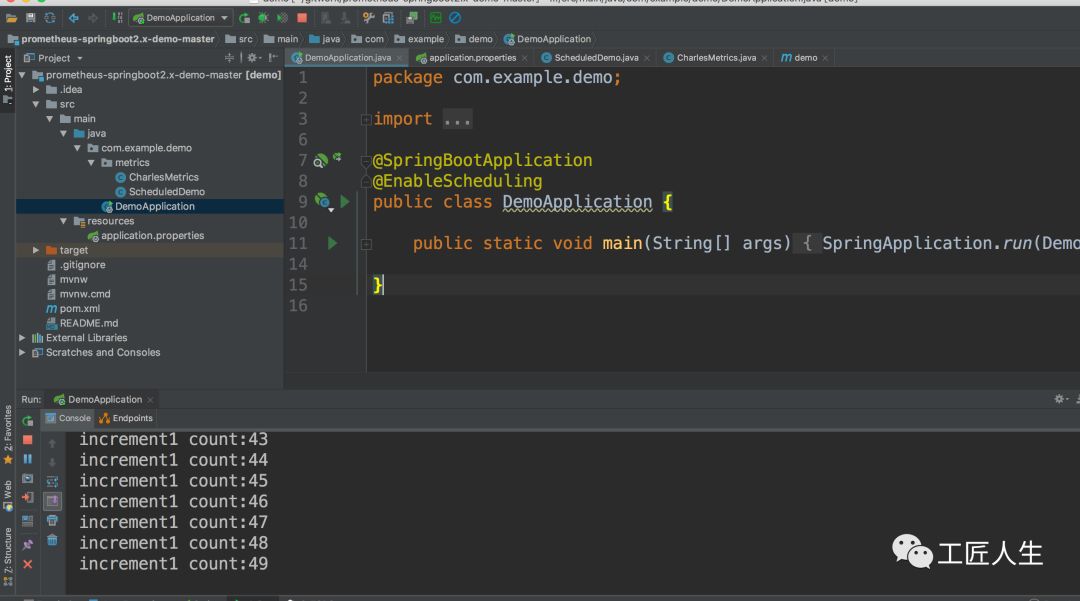The width and height of the screenshot is (1080, 601).
Task: Pin the Run tab with pin icon
Action: [x=28, y=545]
